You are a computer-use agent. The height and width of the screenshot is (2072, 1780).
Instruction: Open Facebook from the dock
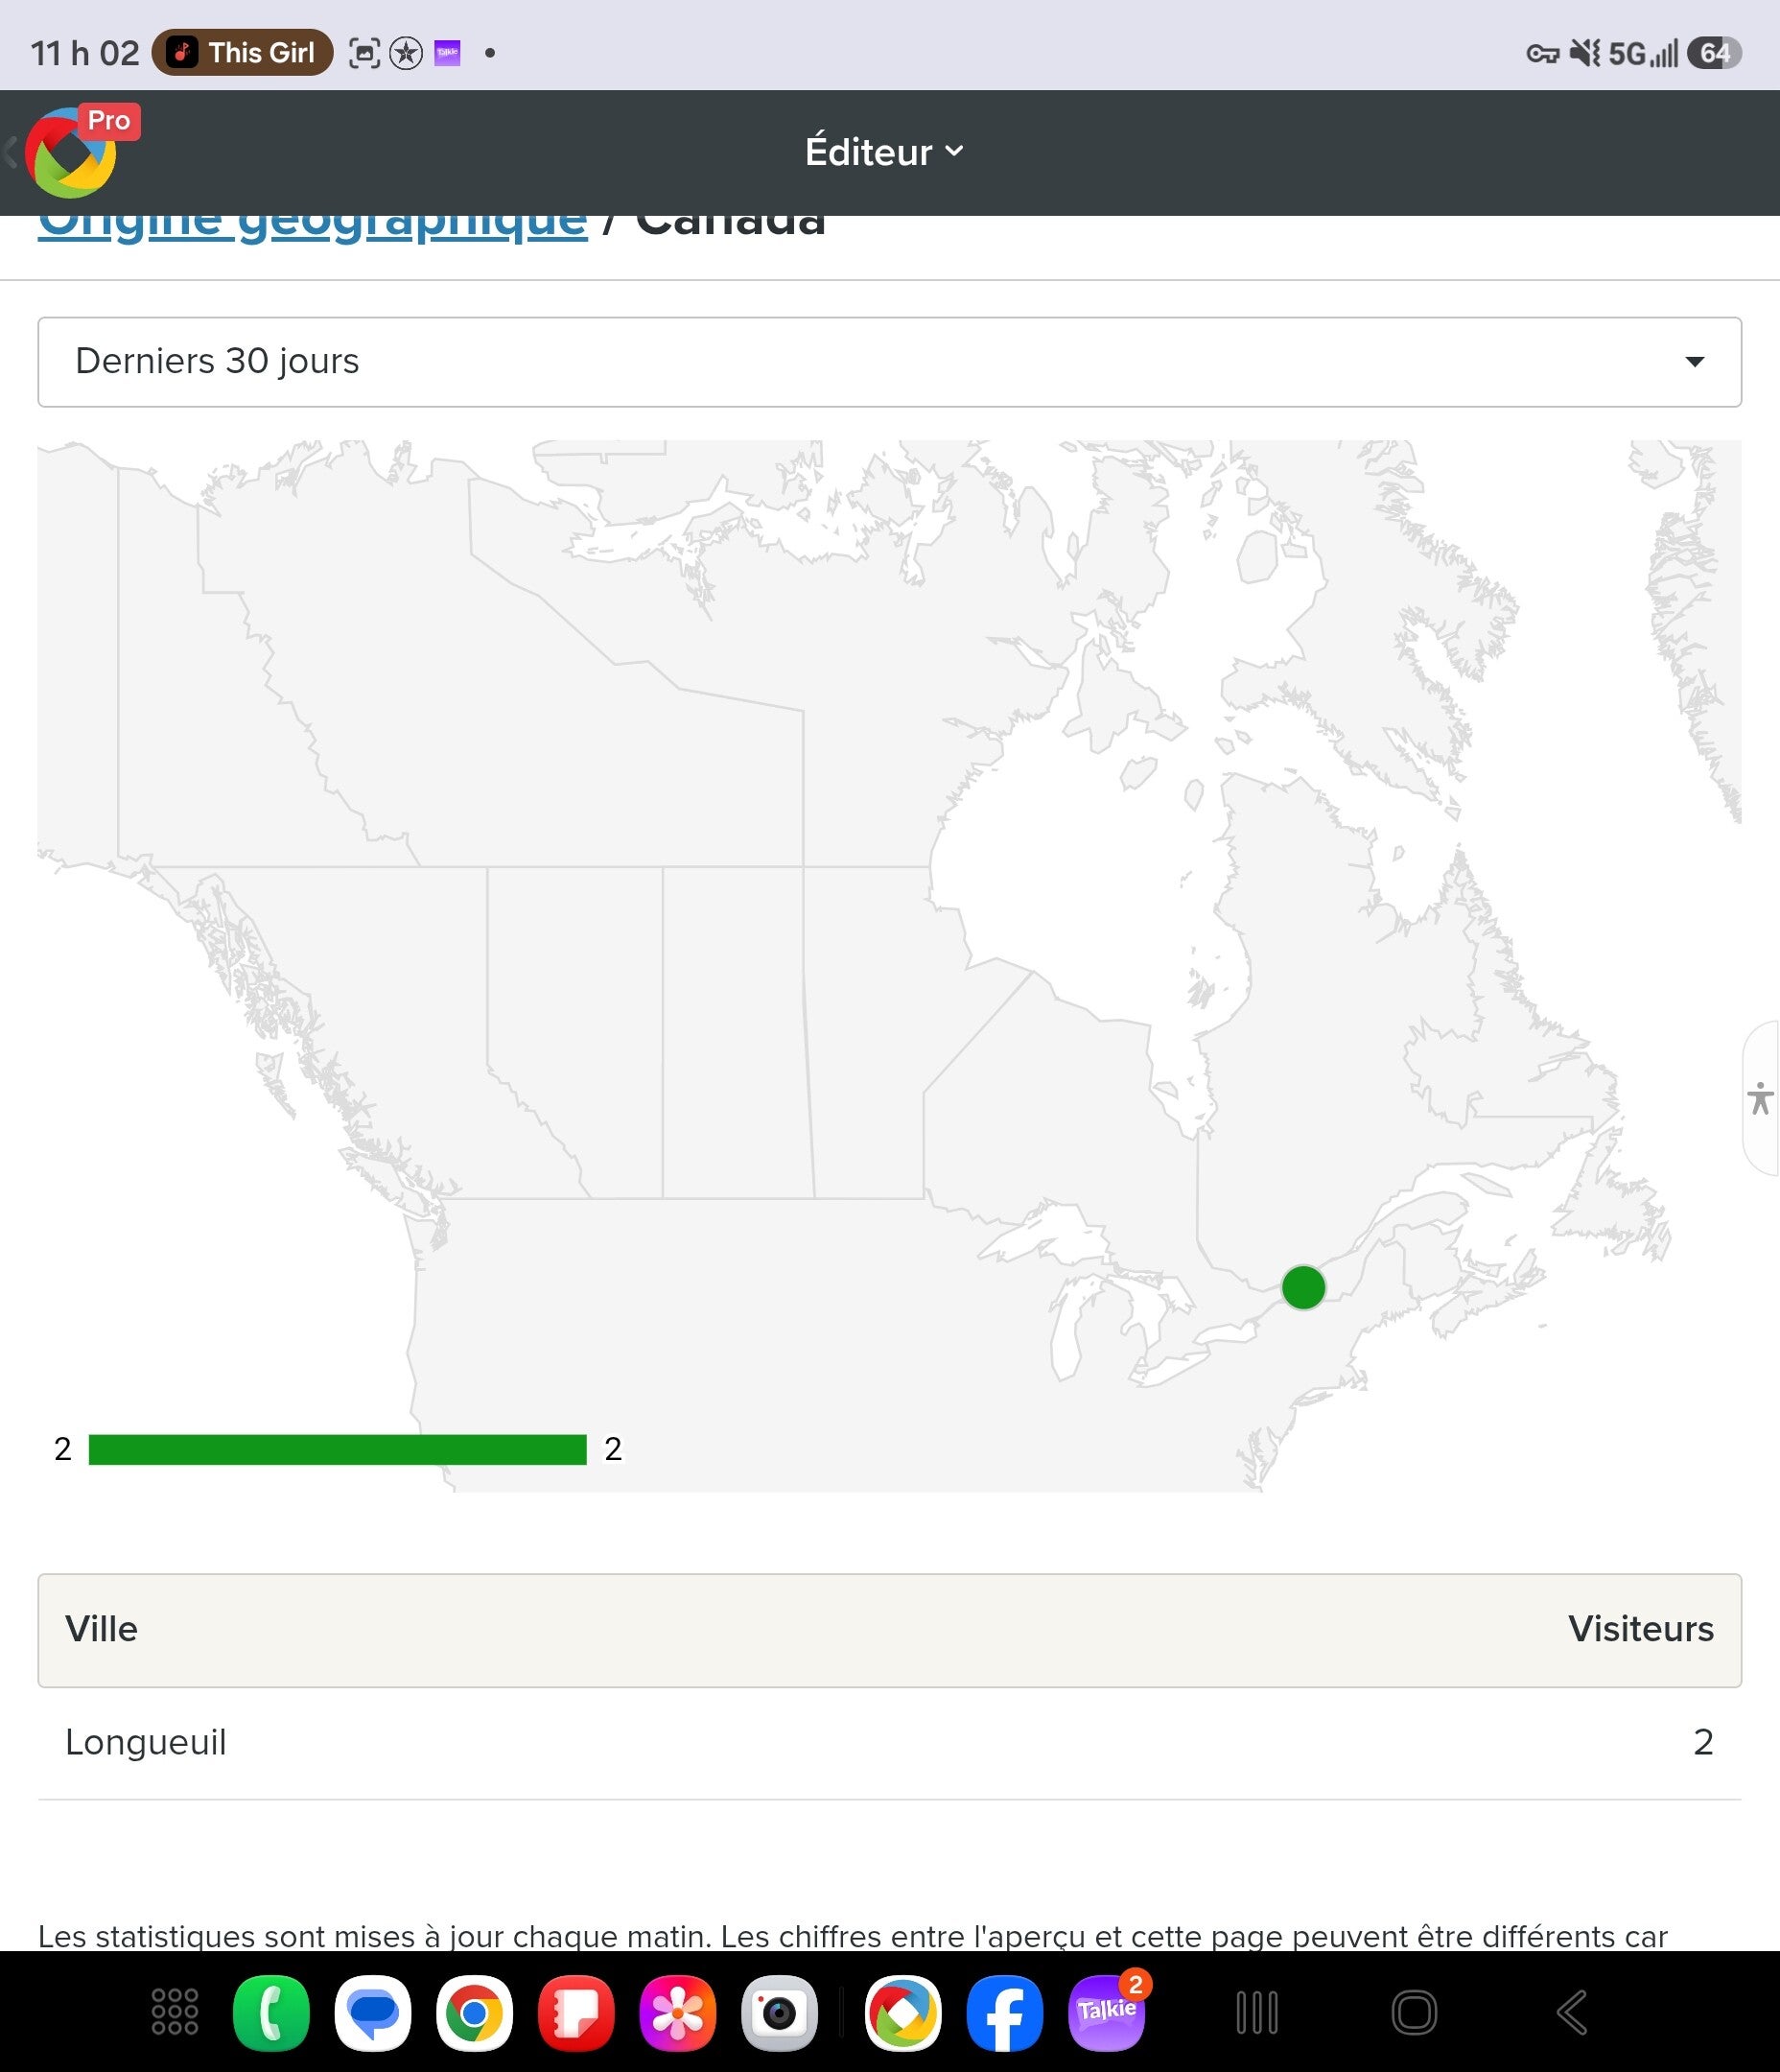pos(1005,2013)
